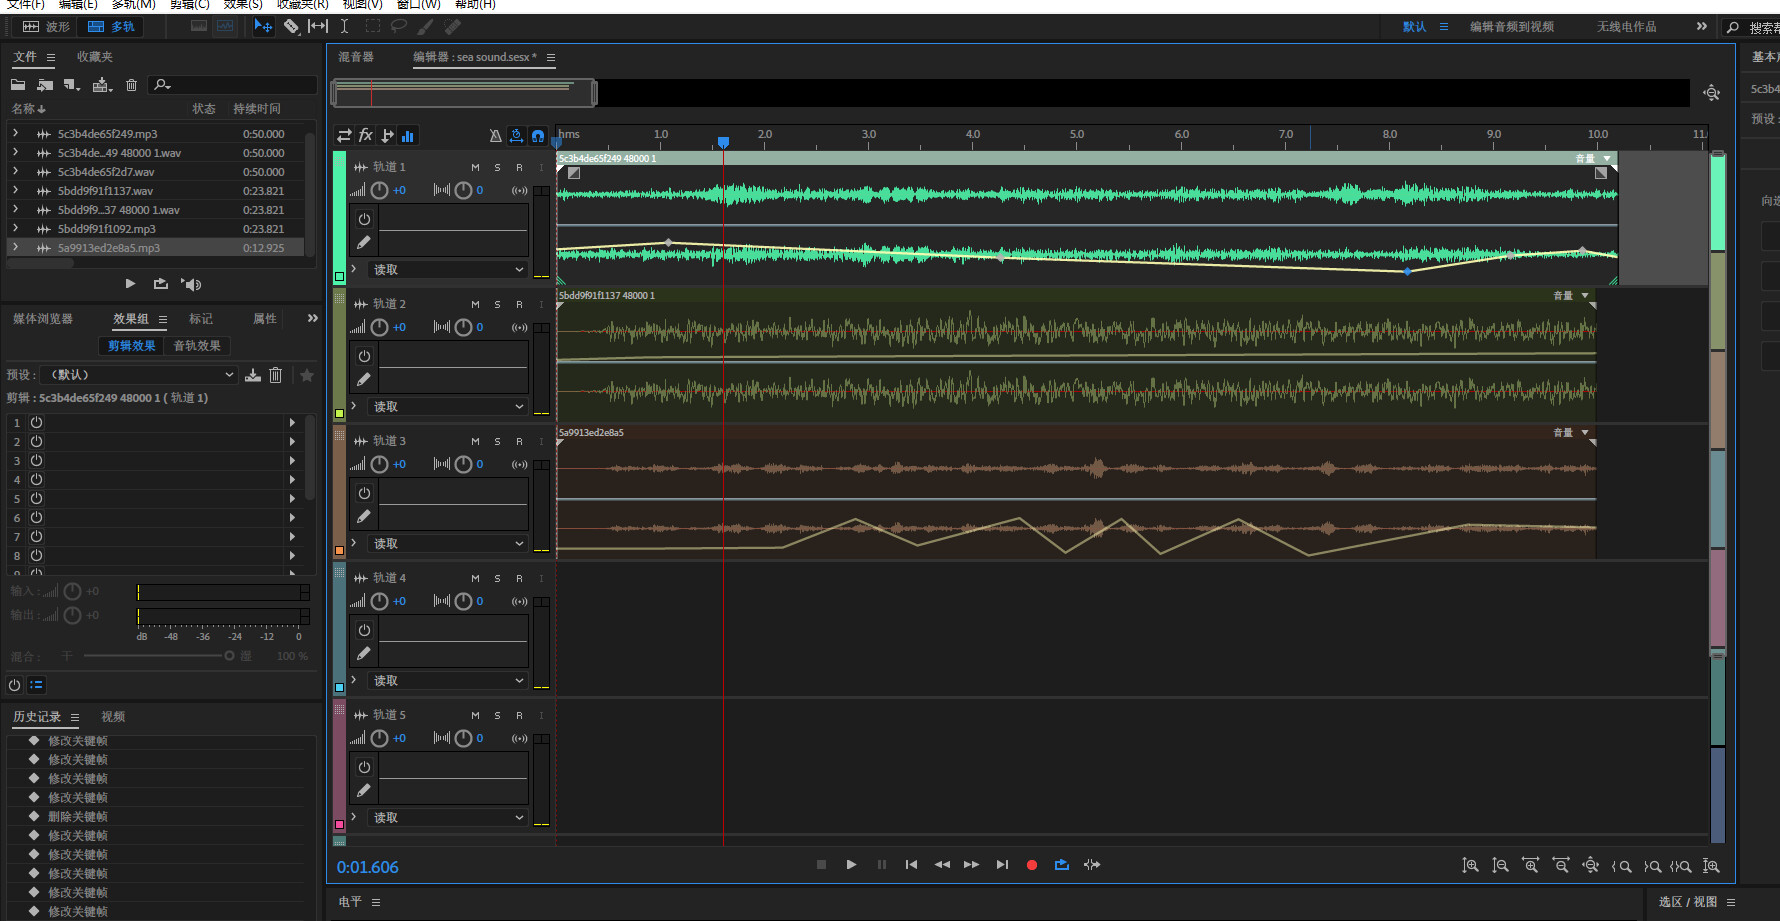Image resolution: width=1780 pixels, height=921 pixels.
Task: Click the 轨道 1 volume knob
Action: [380, 190]
